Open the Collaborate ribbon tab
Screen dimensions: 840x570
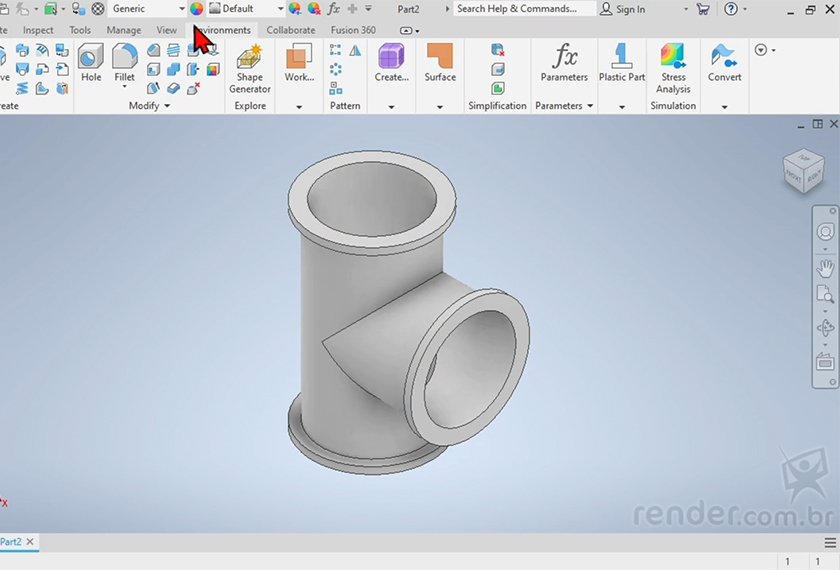290,30
